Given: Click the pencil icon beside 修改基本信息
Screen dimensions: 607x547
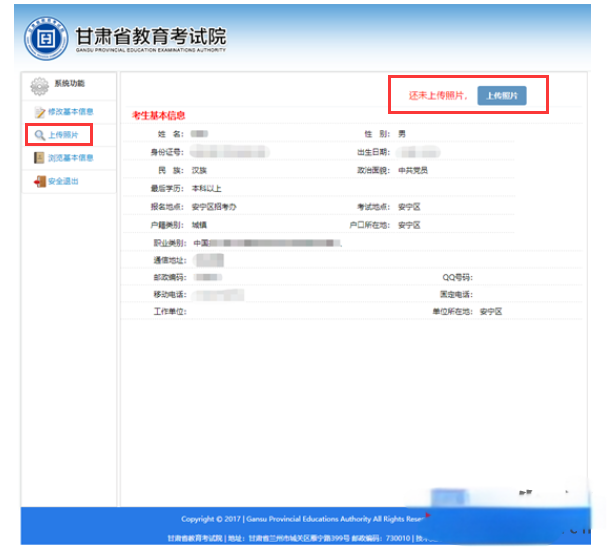Looking at the screenshot, I should [39, 111].
